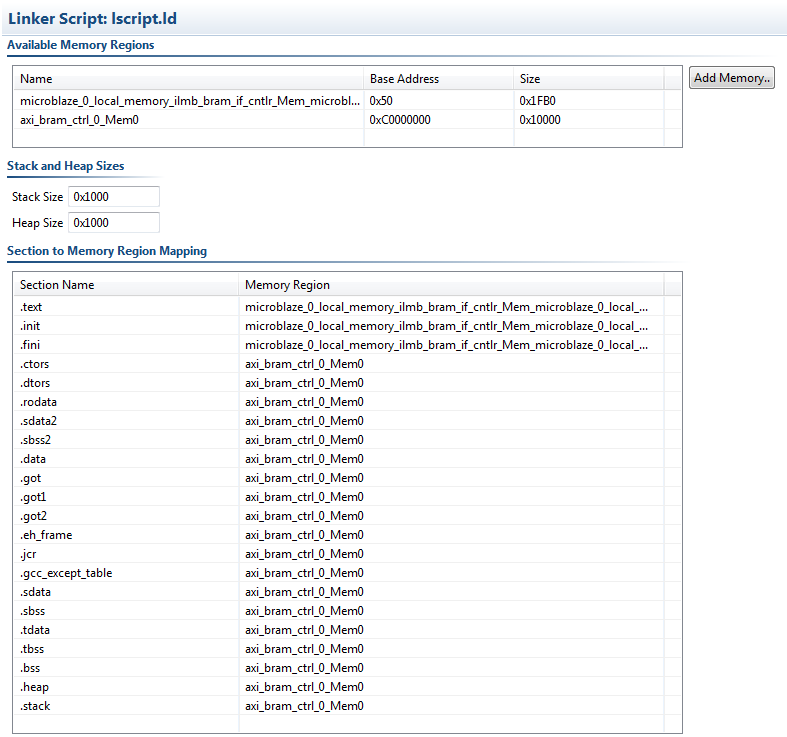Select the .heap section name
Screen dimensions: 787x737
(x=34, y=687)
